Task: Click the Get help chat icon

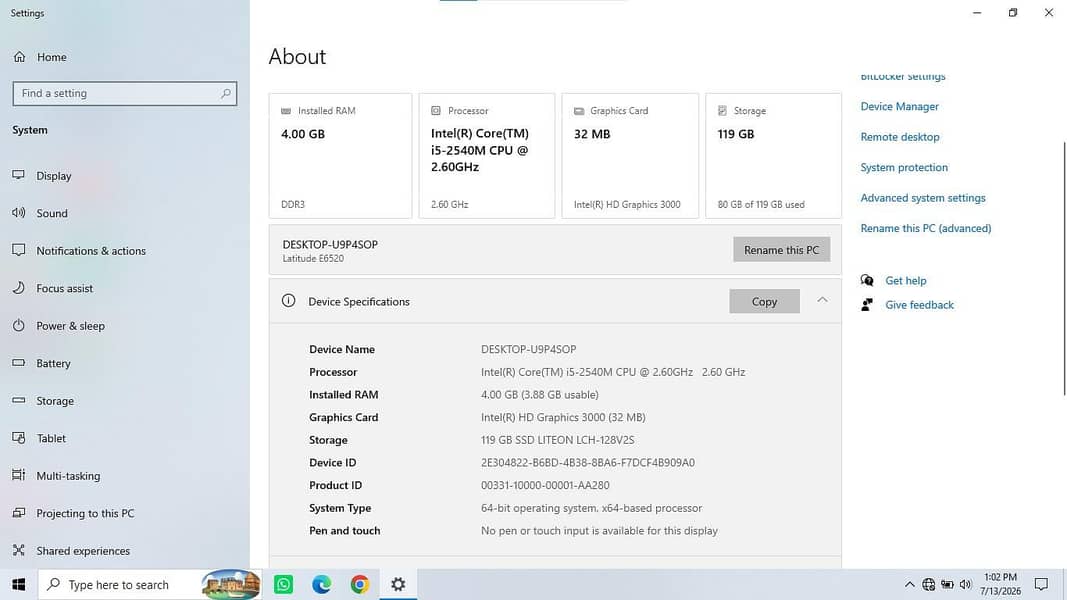Action: click(x=867, y=280)
